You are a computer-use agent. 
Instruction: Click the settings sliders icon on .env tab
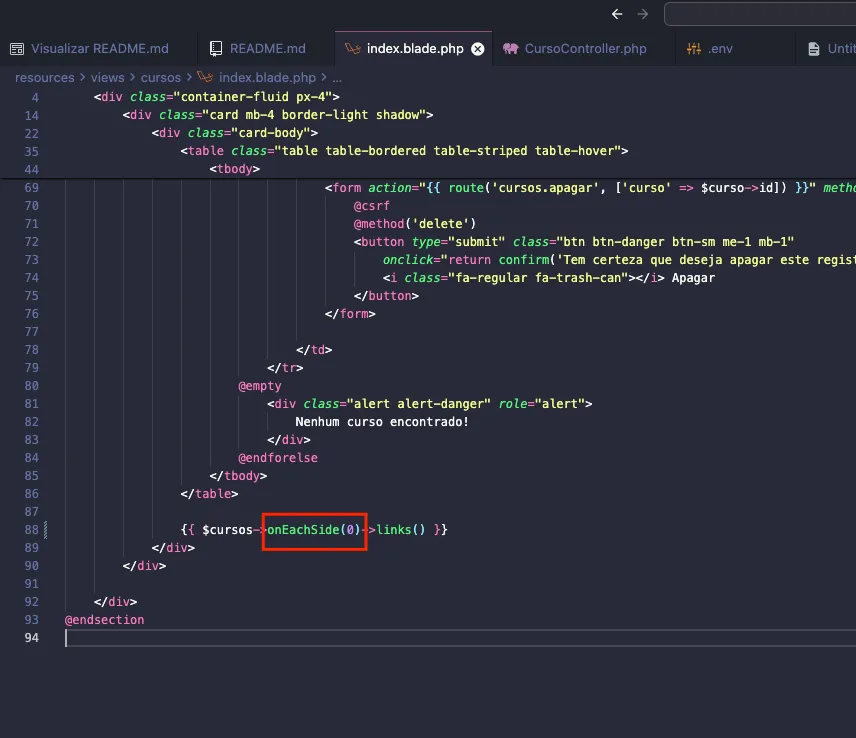(x=695, y=48)
